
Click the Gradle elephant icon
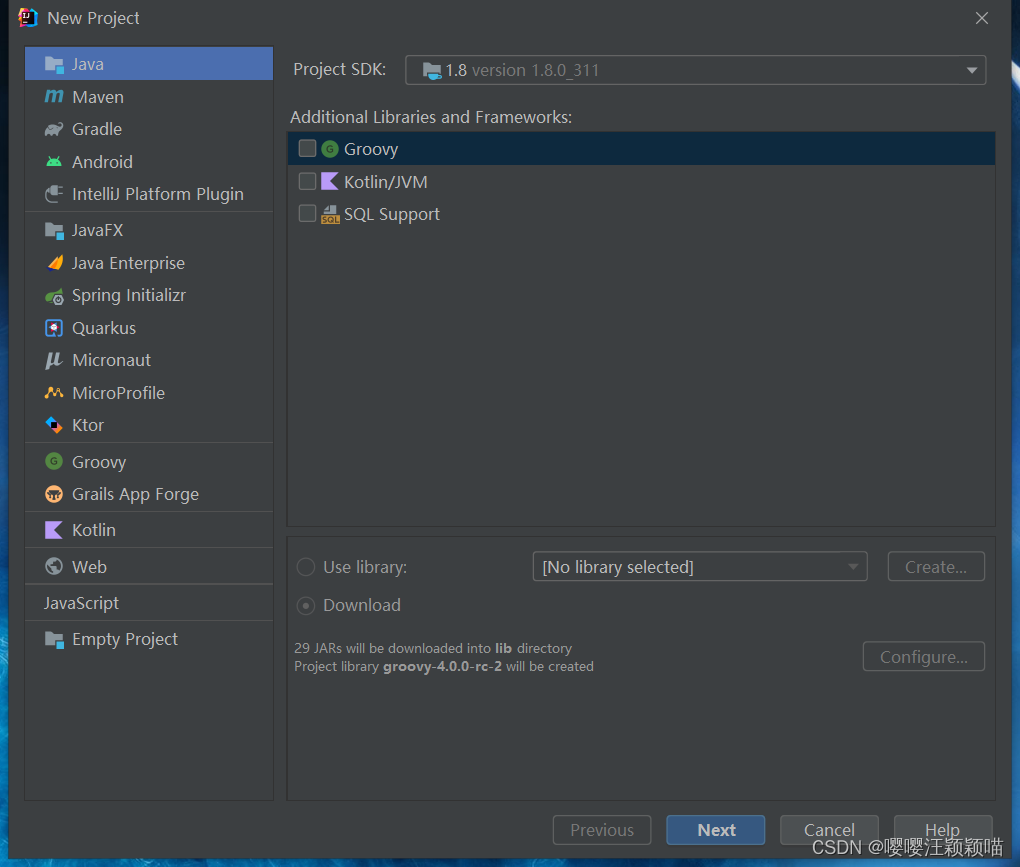[54, 129]
